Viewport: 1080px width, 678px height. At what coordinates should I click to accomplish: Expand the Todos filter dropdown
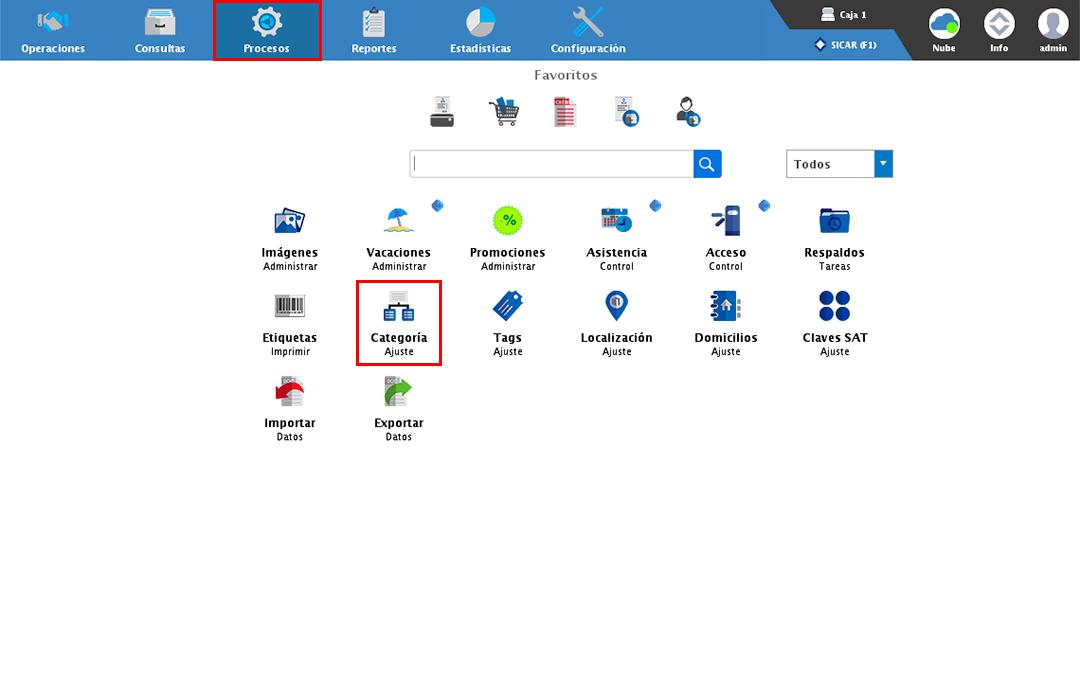883,164
